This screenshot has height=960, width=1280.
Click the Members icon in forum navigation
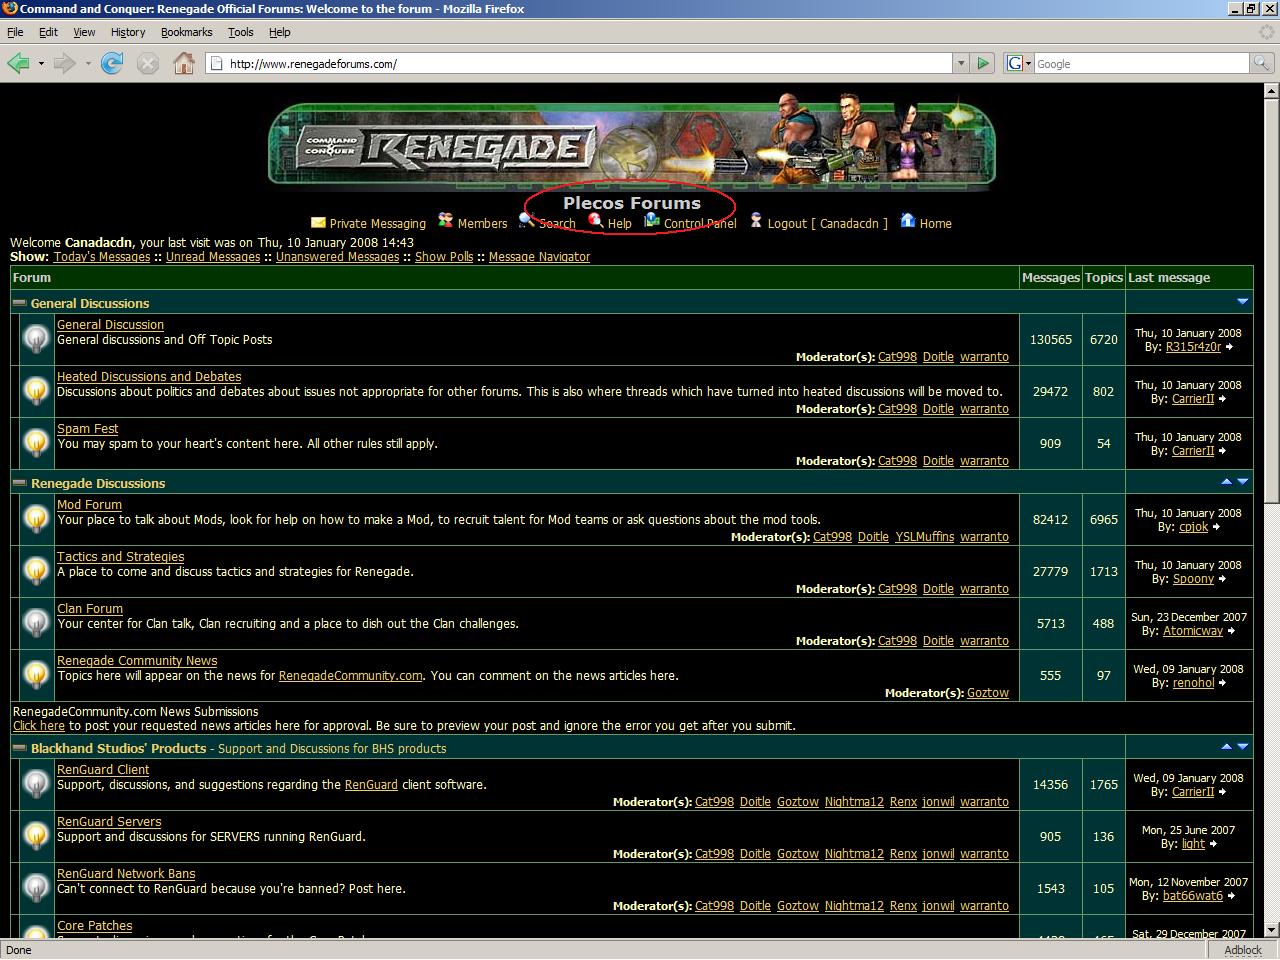tap(446, 221)
